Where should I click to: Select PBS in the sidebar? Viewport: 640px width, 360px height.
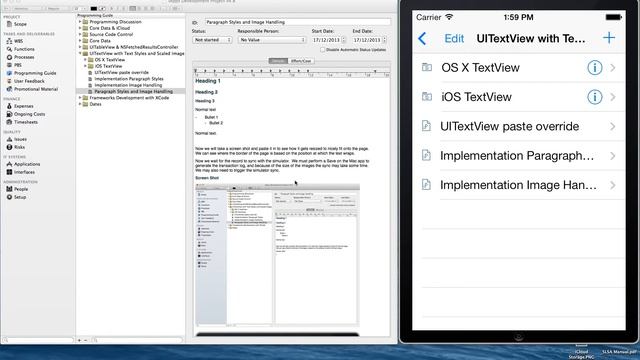tap(14, 65)
